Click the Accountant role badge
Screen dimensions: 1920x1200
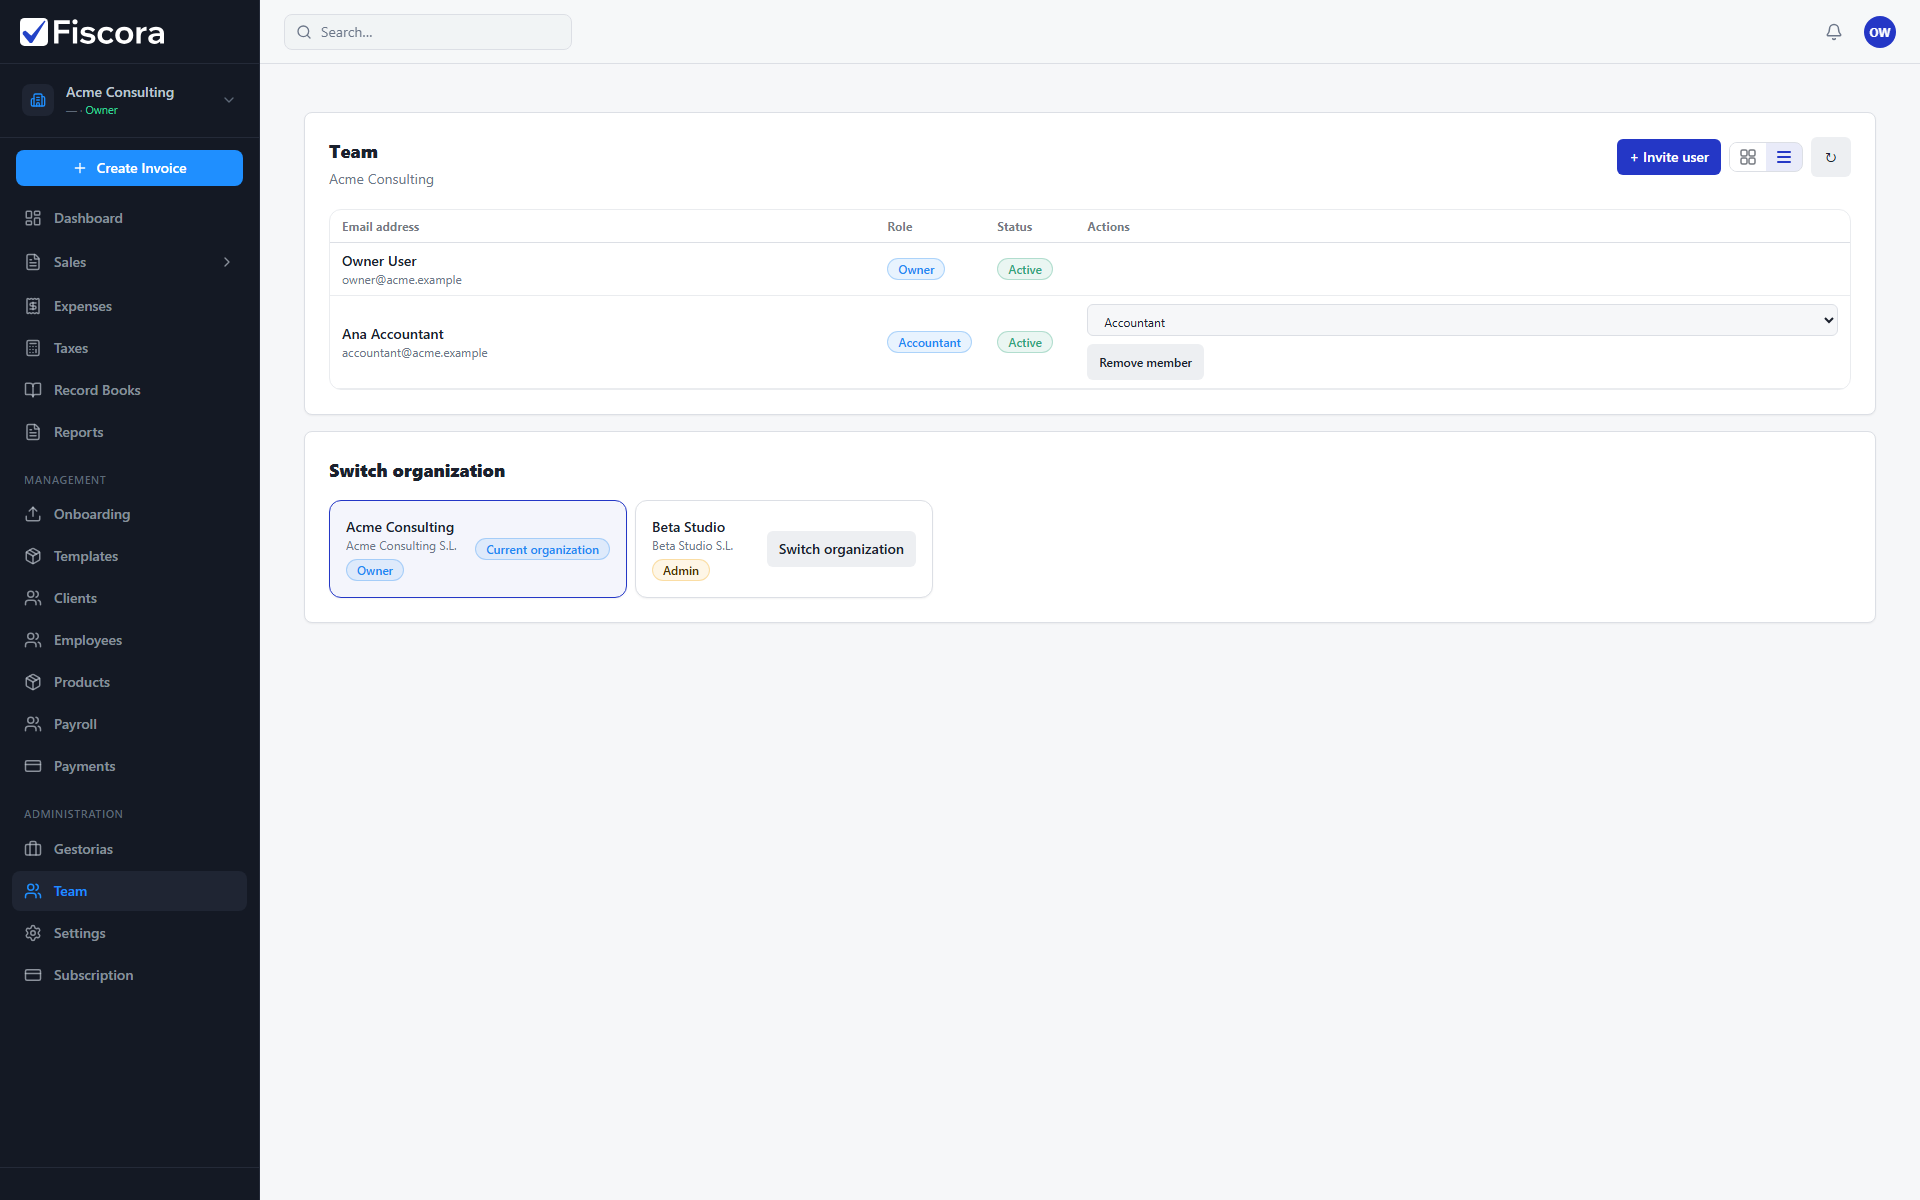pyautogui.click(x=929, y=342)
